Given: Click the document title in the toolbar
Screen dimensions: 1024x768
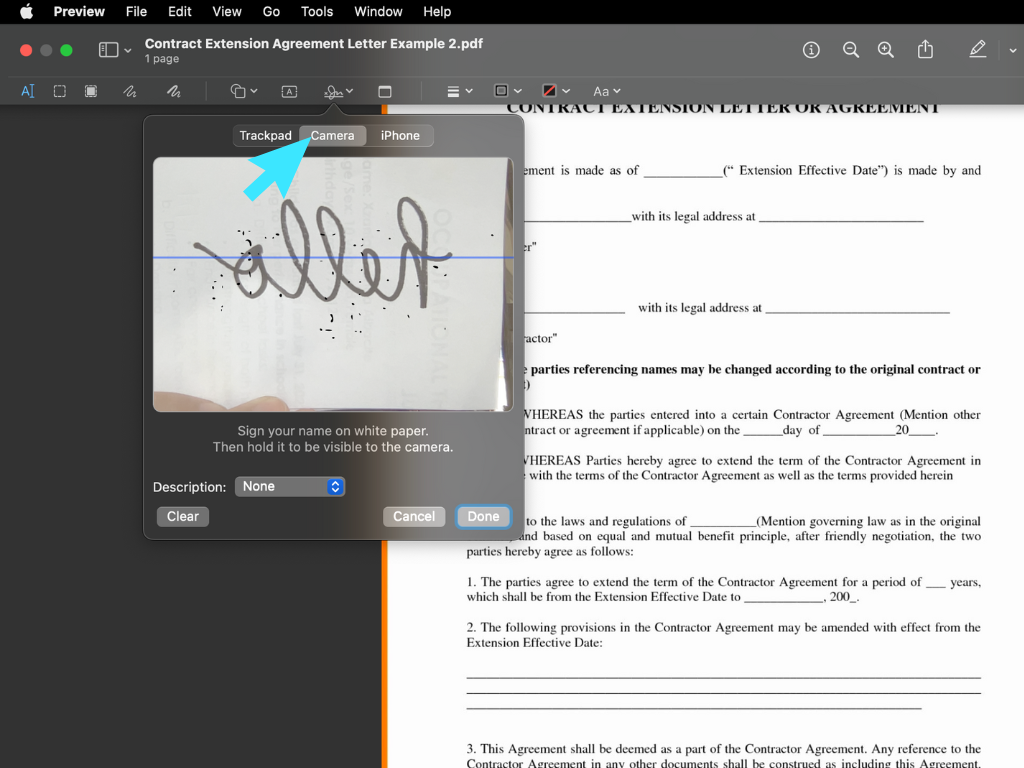Looking at the screenshot, I should pos(313,43).
